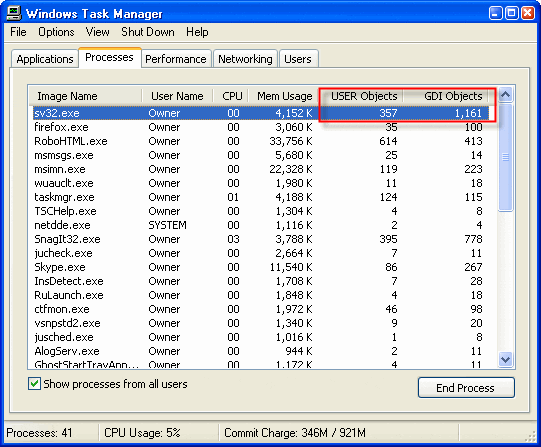Screen dimensions: 541x447
Task: Sort by Mem Usage column header
Action: point(284,96)
